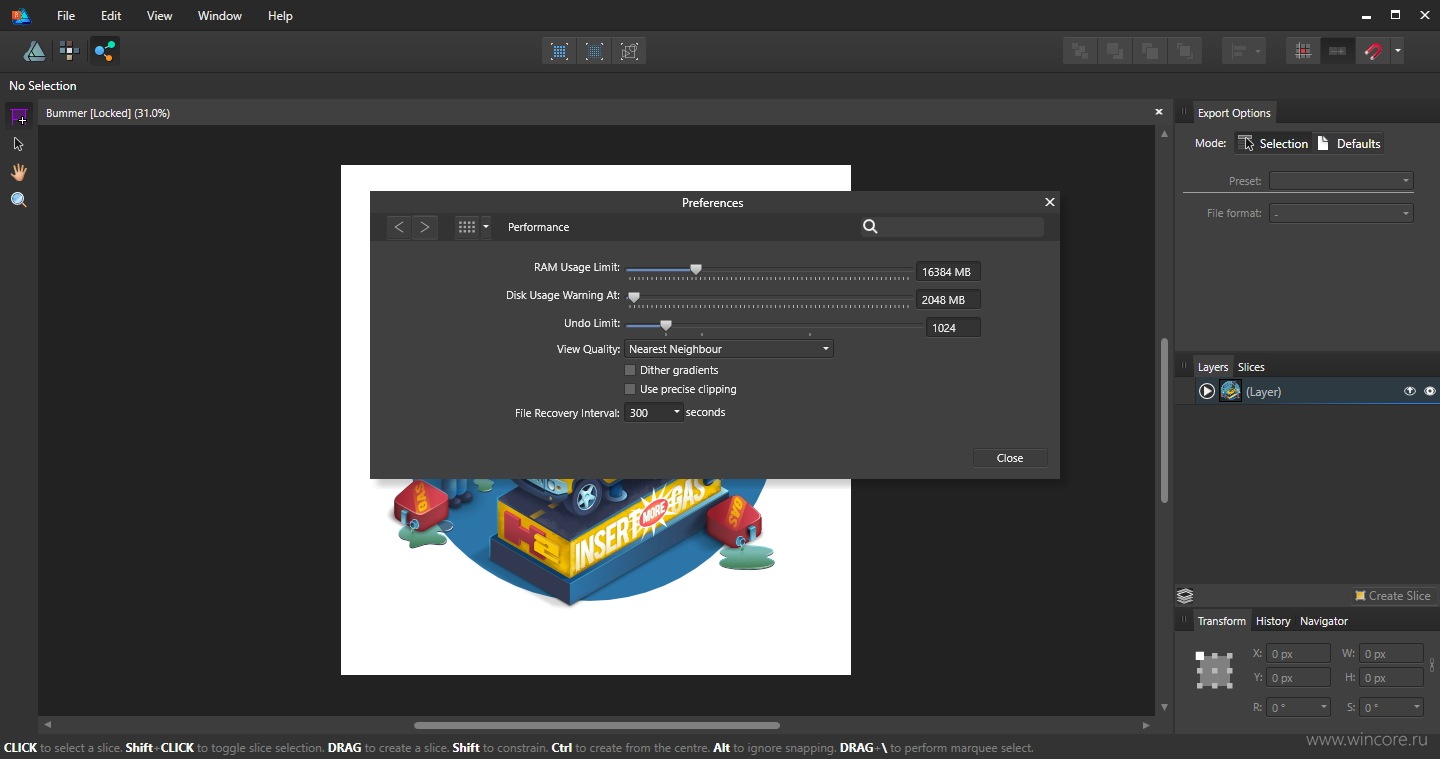Viewport: 1440px width, 759px height.
Task: Switch to the Slices tab
Action: 1251,367
